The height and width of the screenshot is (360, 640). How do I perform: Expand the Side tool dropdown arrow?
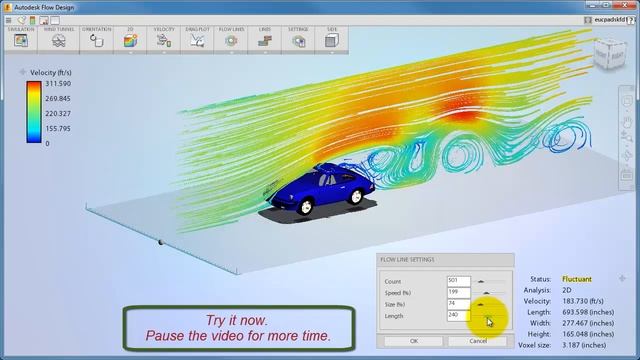click(x=332, y=53)
